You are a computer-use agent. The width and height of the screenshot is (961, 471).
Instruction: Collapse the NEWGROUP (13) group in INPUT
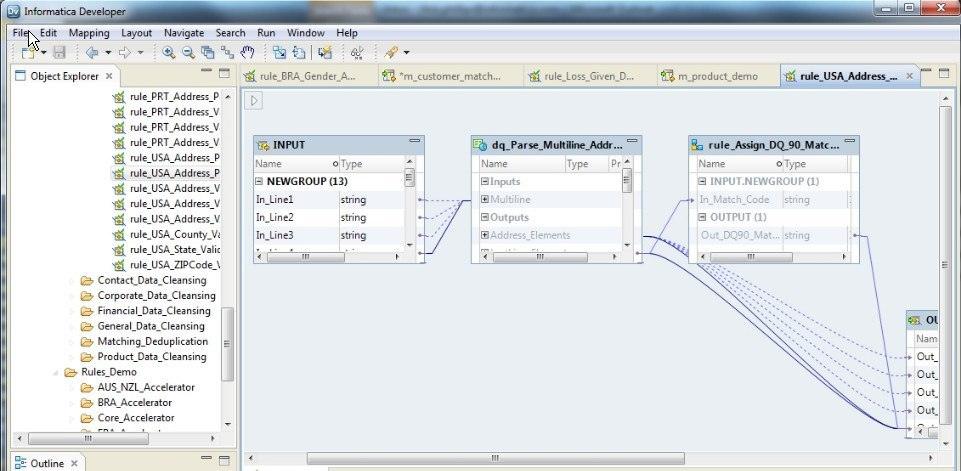point(260,181)
